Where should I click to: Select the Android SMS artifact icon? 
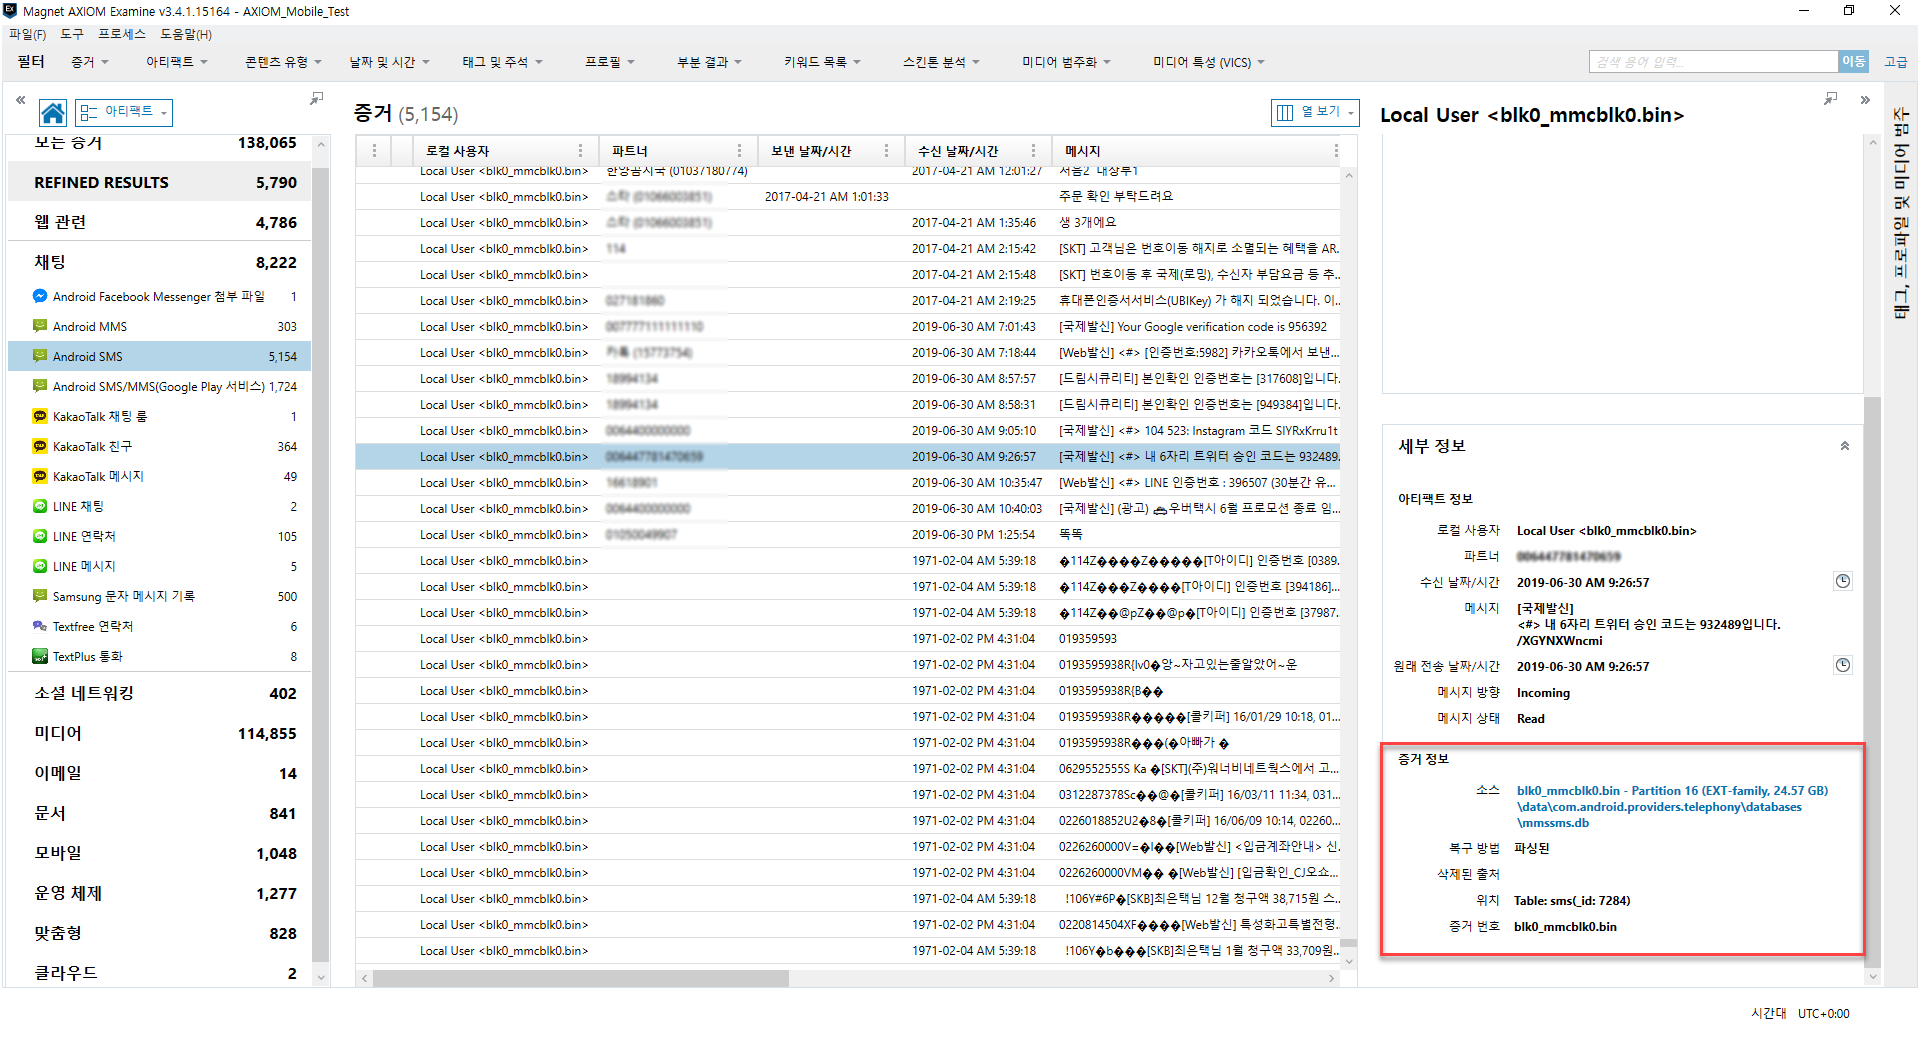pyautogui.click(x=40, y=356)
